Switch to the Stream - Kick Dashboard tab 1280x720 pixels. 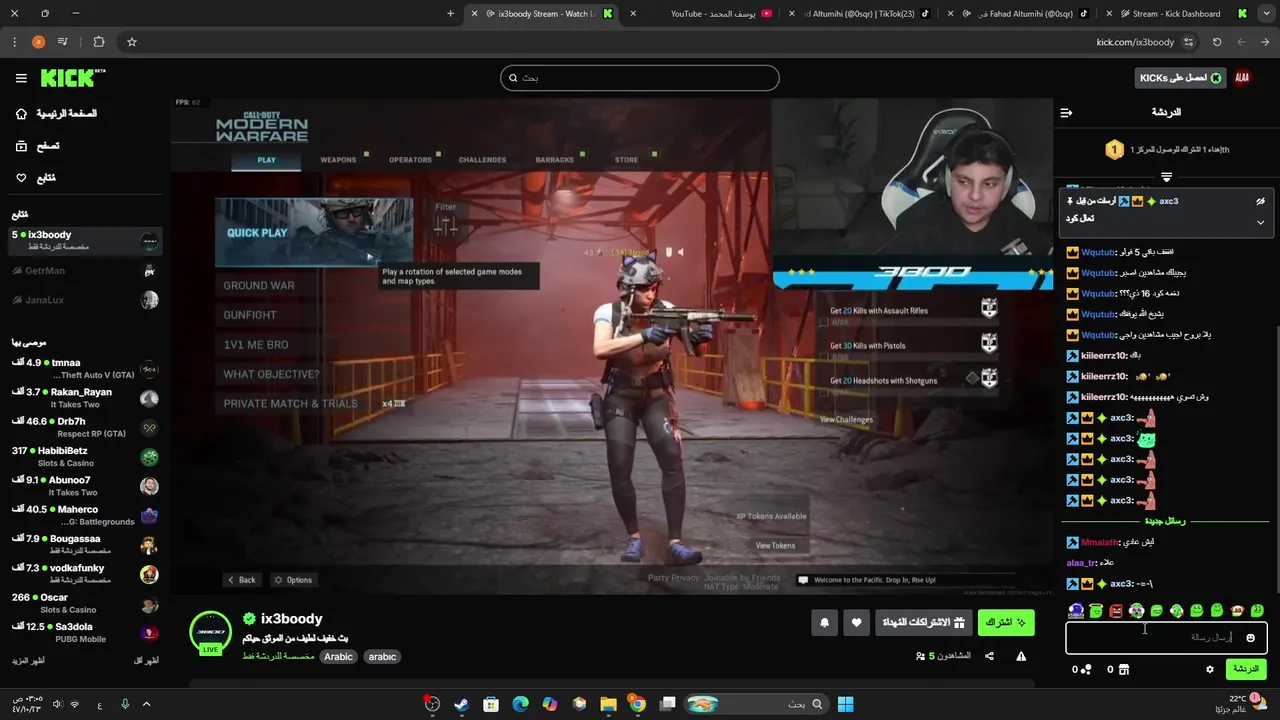tap(1175, 14)
